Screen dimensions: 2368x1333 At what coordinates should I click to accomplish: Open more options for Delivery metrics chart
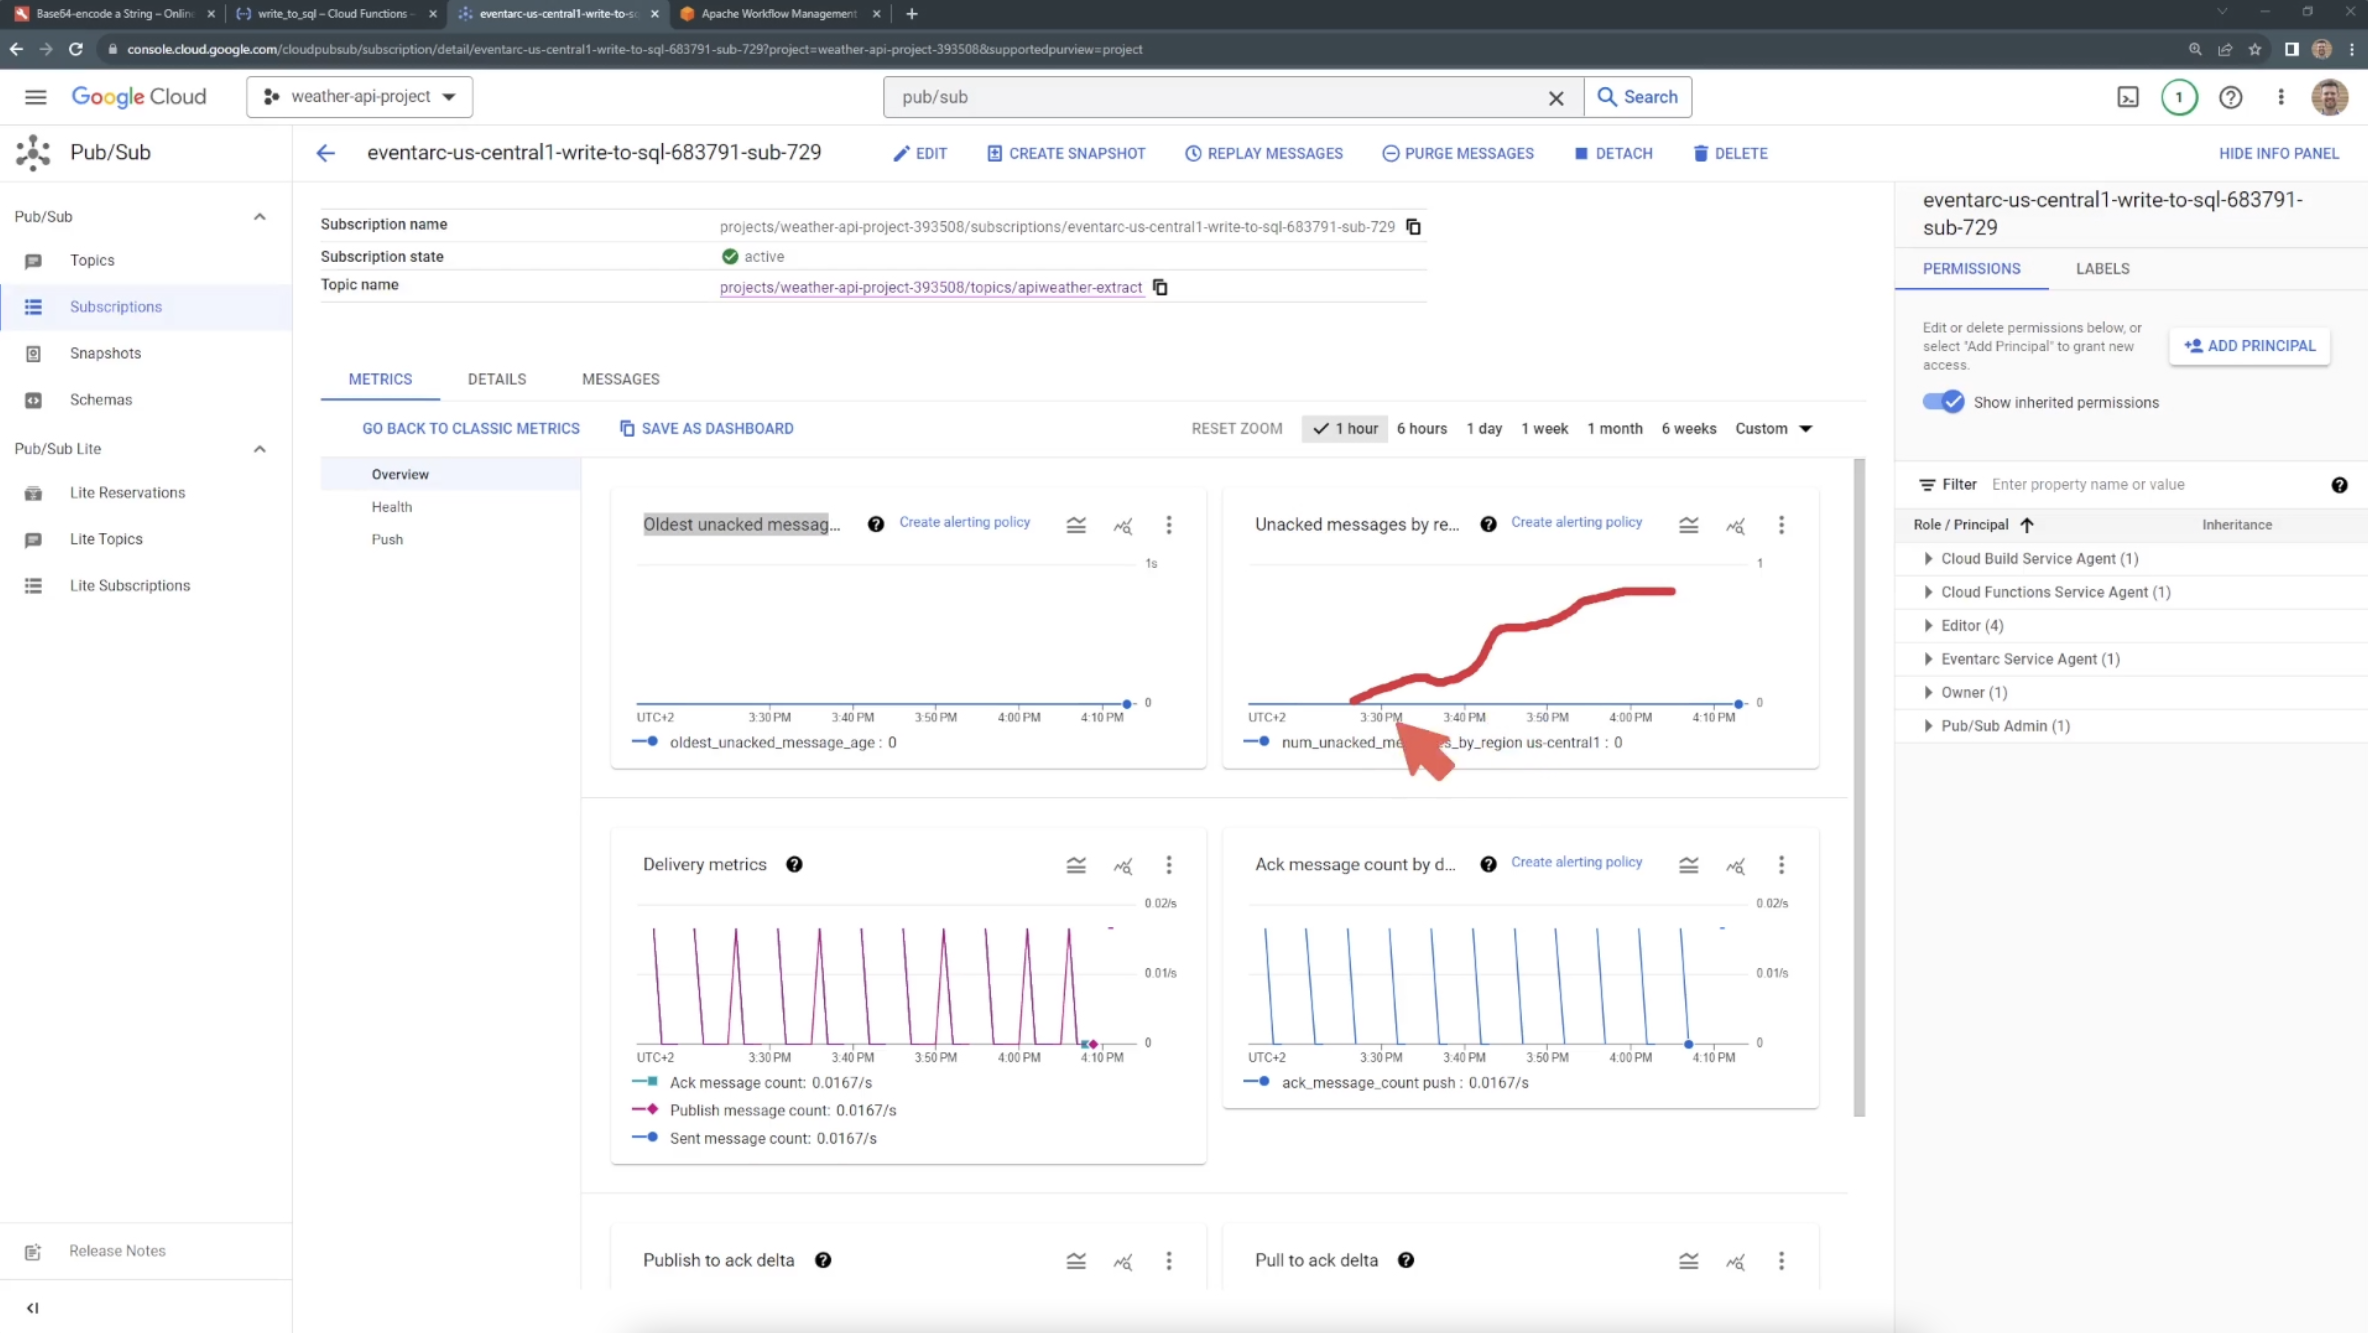pyautogui.click(x=1169, y=865)
